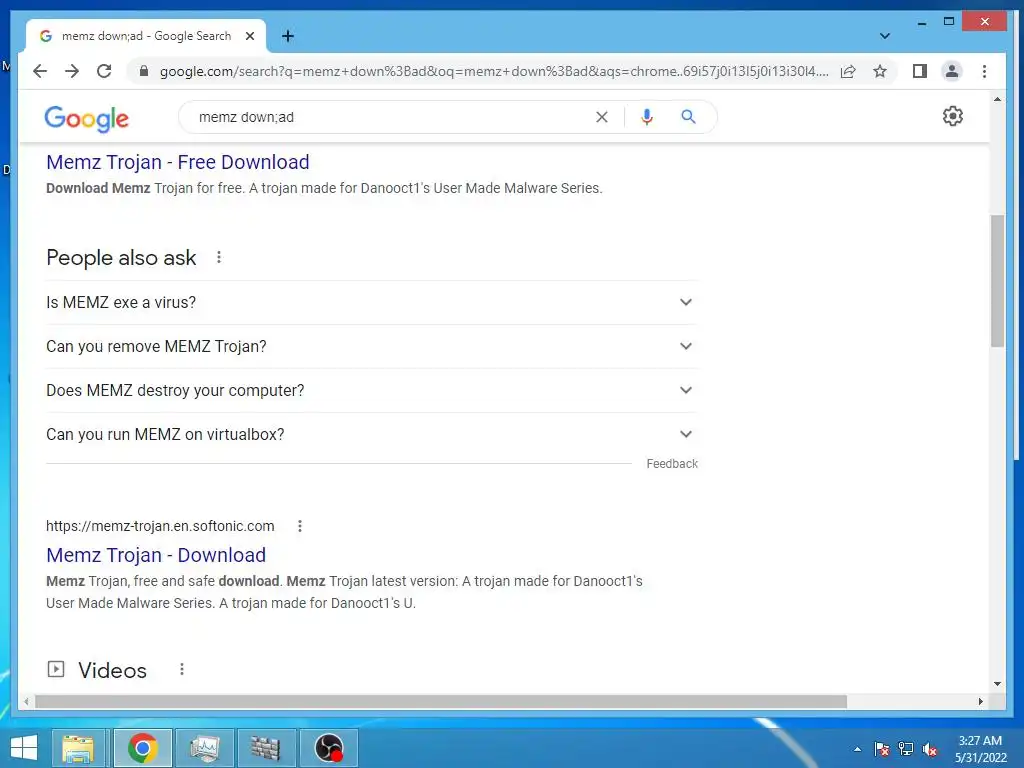Open OBS recorder on the taskbar
Screen dimensions: 1024x768
tap(328, 748)
